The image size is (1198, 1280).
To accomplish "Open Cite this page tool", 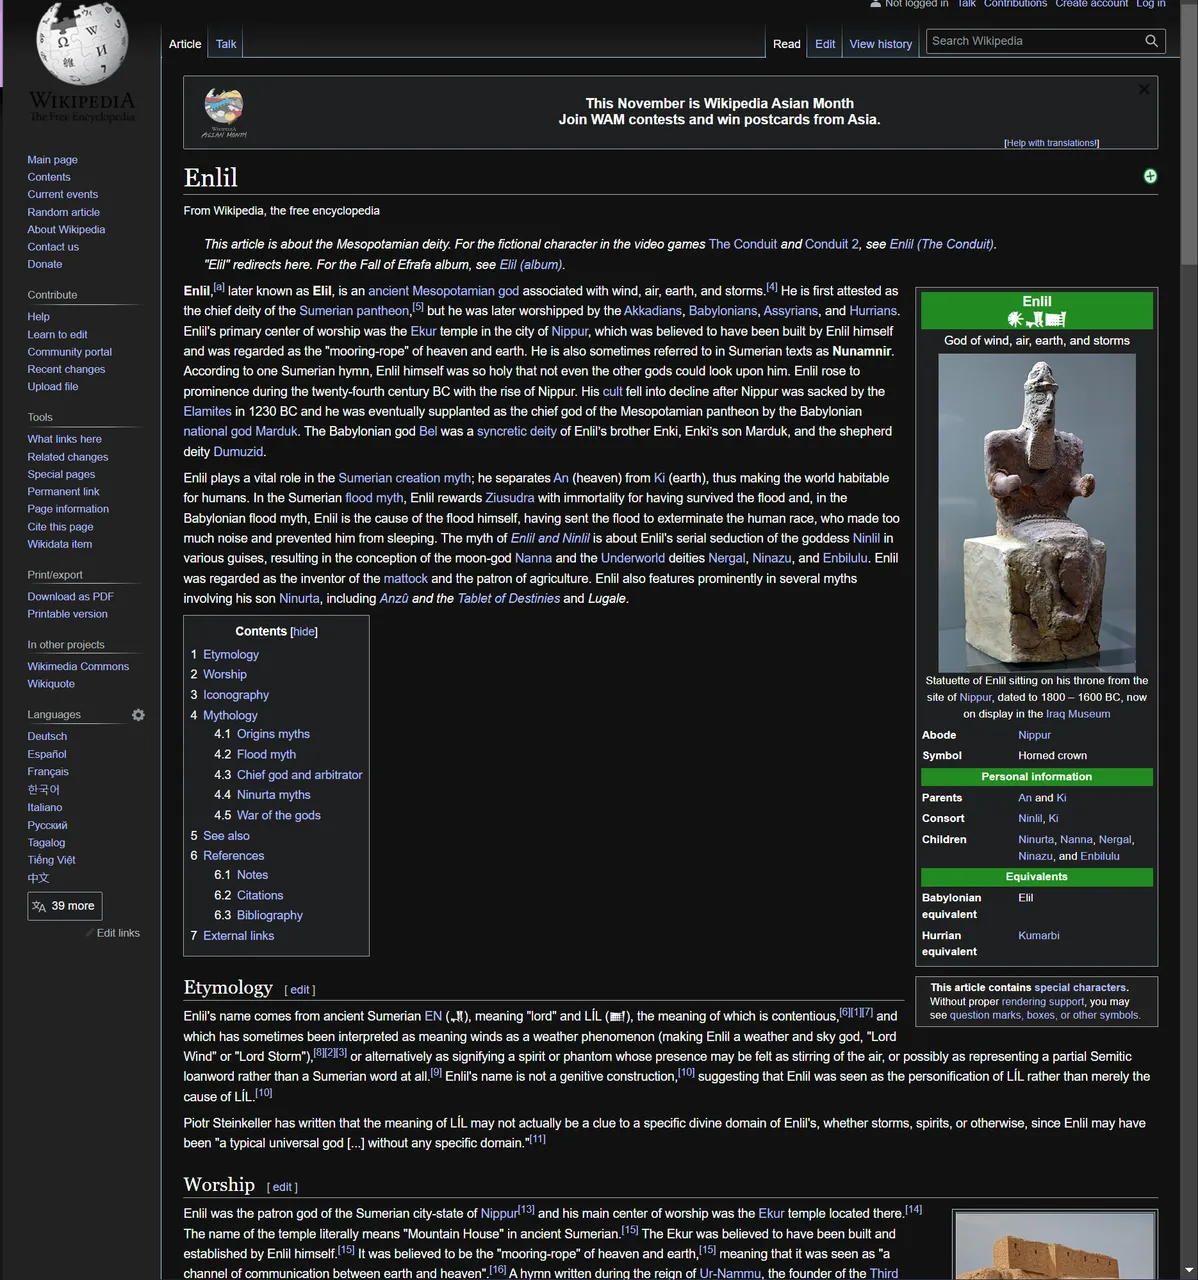I will click(60, 527).
